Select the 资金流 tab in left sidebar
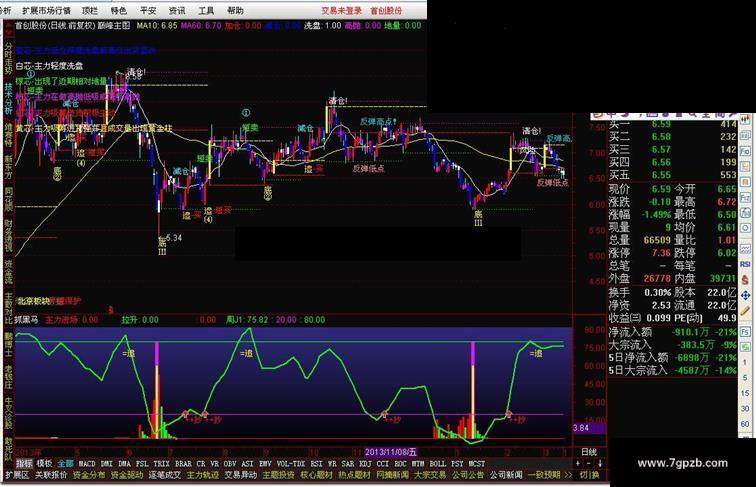The width and height of the screenshot is (756, 487). point(8,271)
